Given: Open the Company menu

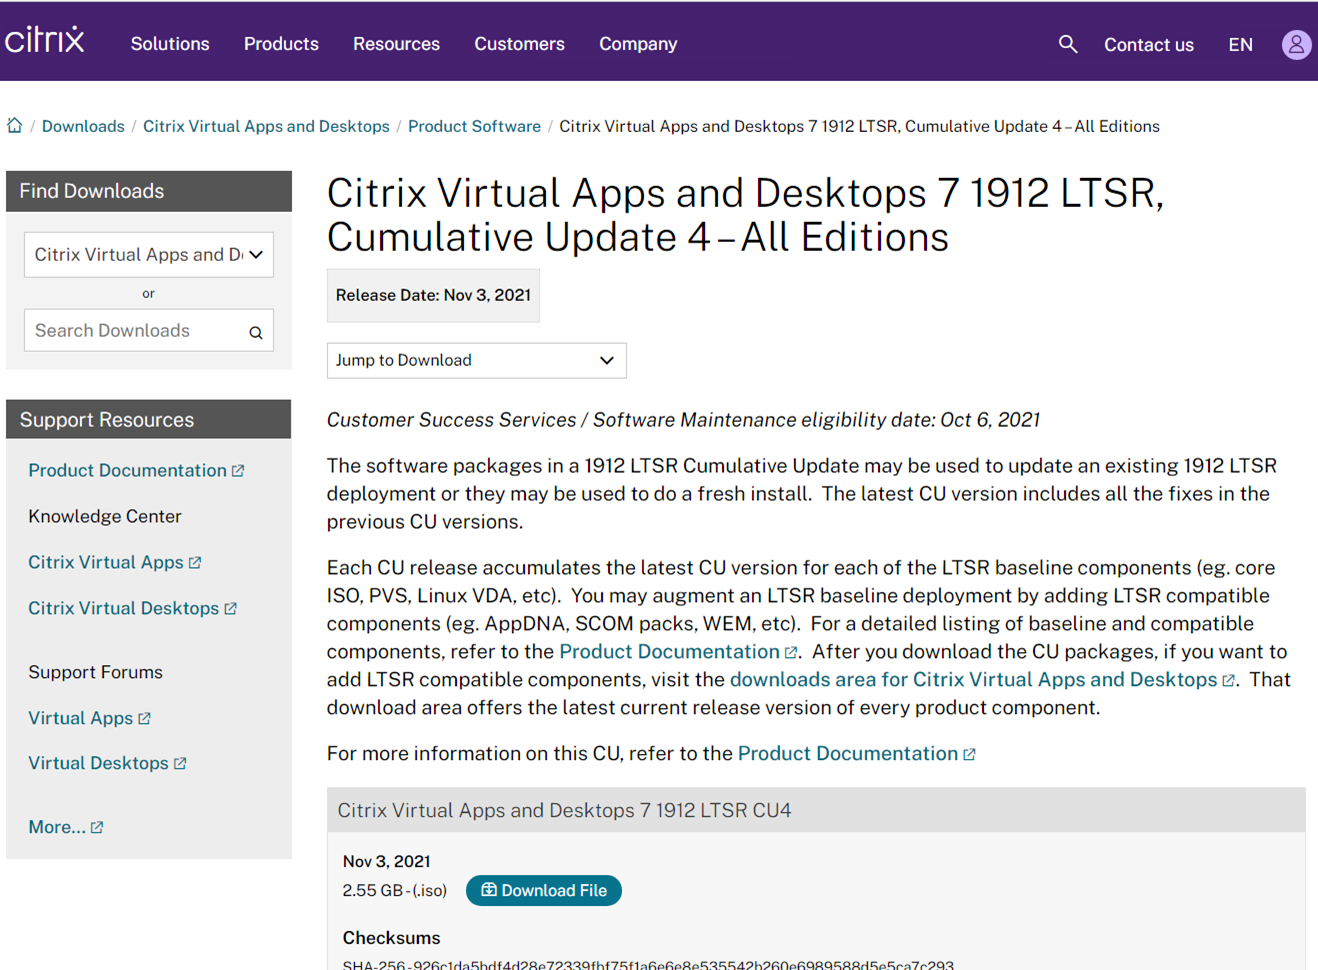Looking at the screenshot, I should [x=638, y=44].
